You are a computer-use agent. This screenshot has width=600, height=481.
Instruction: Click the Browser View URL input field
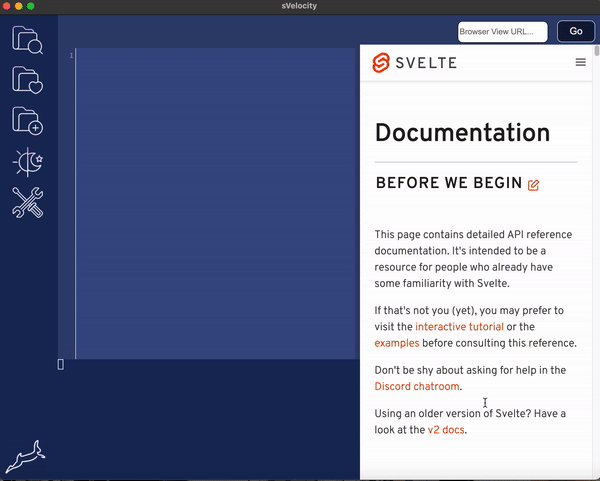point(502,32)
